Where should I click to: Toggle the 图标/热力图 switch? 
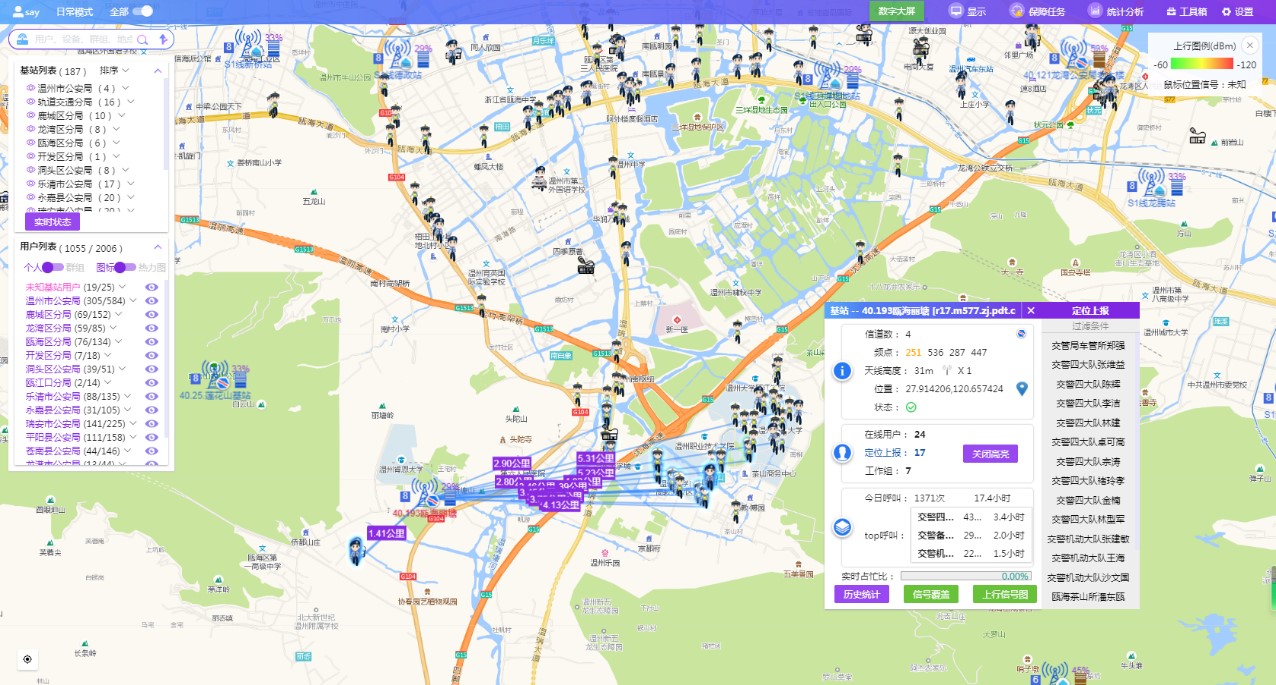coord(125,267)
